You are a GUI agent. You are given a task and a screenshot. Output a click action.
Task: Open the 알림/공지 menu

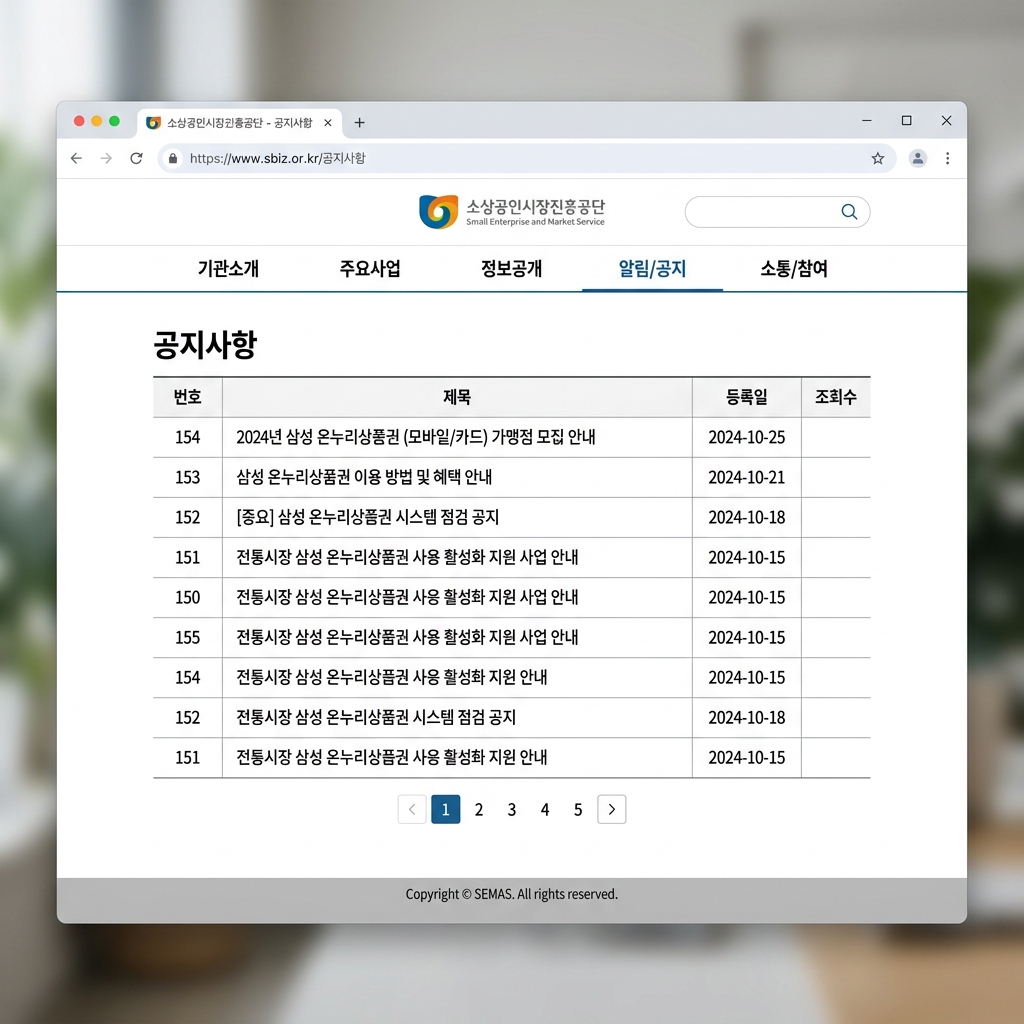(652, 268)
